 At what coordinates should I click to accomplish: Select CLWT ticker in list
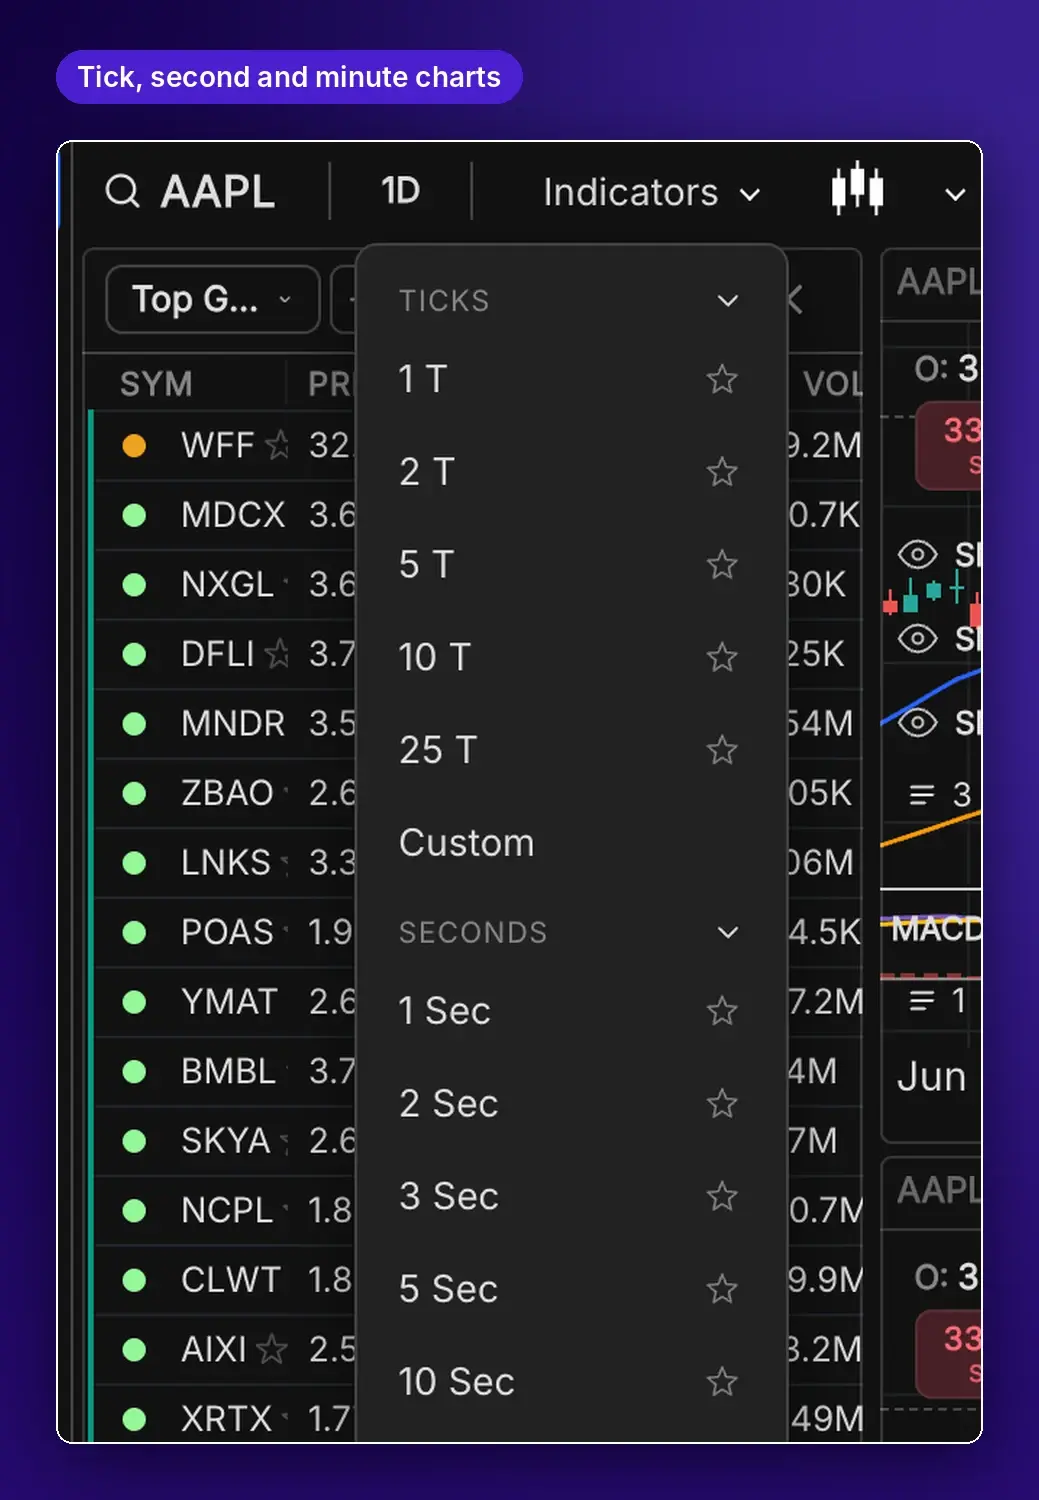231,1279
